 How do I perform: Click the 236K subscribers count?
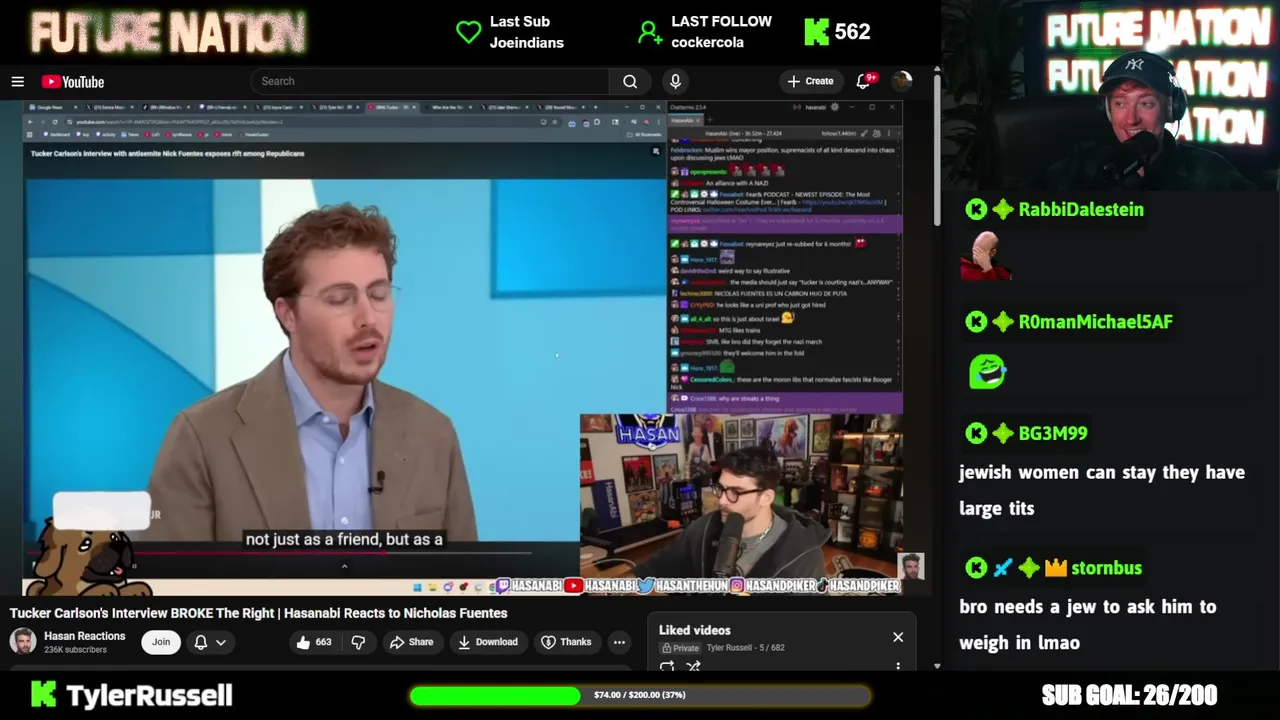pyautogui.click(x=75, y=650)
